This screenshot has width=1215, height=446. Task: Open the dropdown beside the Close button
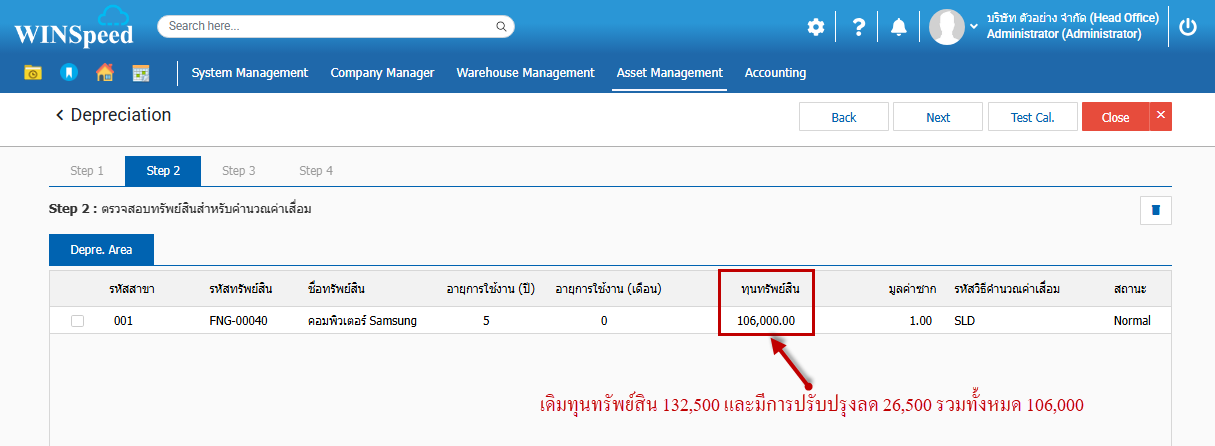pos(1161,116)
